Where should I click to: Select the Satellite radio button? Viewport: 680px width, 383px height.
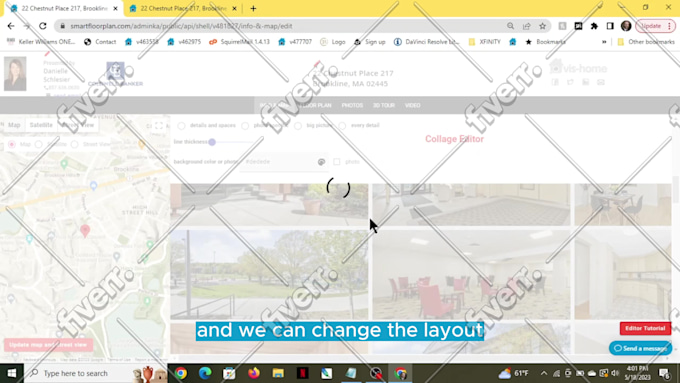coord(39,144)
